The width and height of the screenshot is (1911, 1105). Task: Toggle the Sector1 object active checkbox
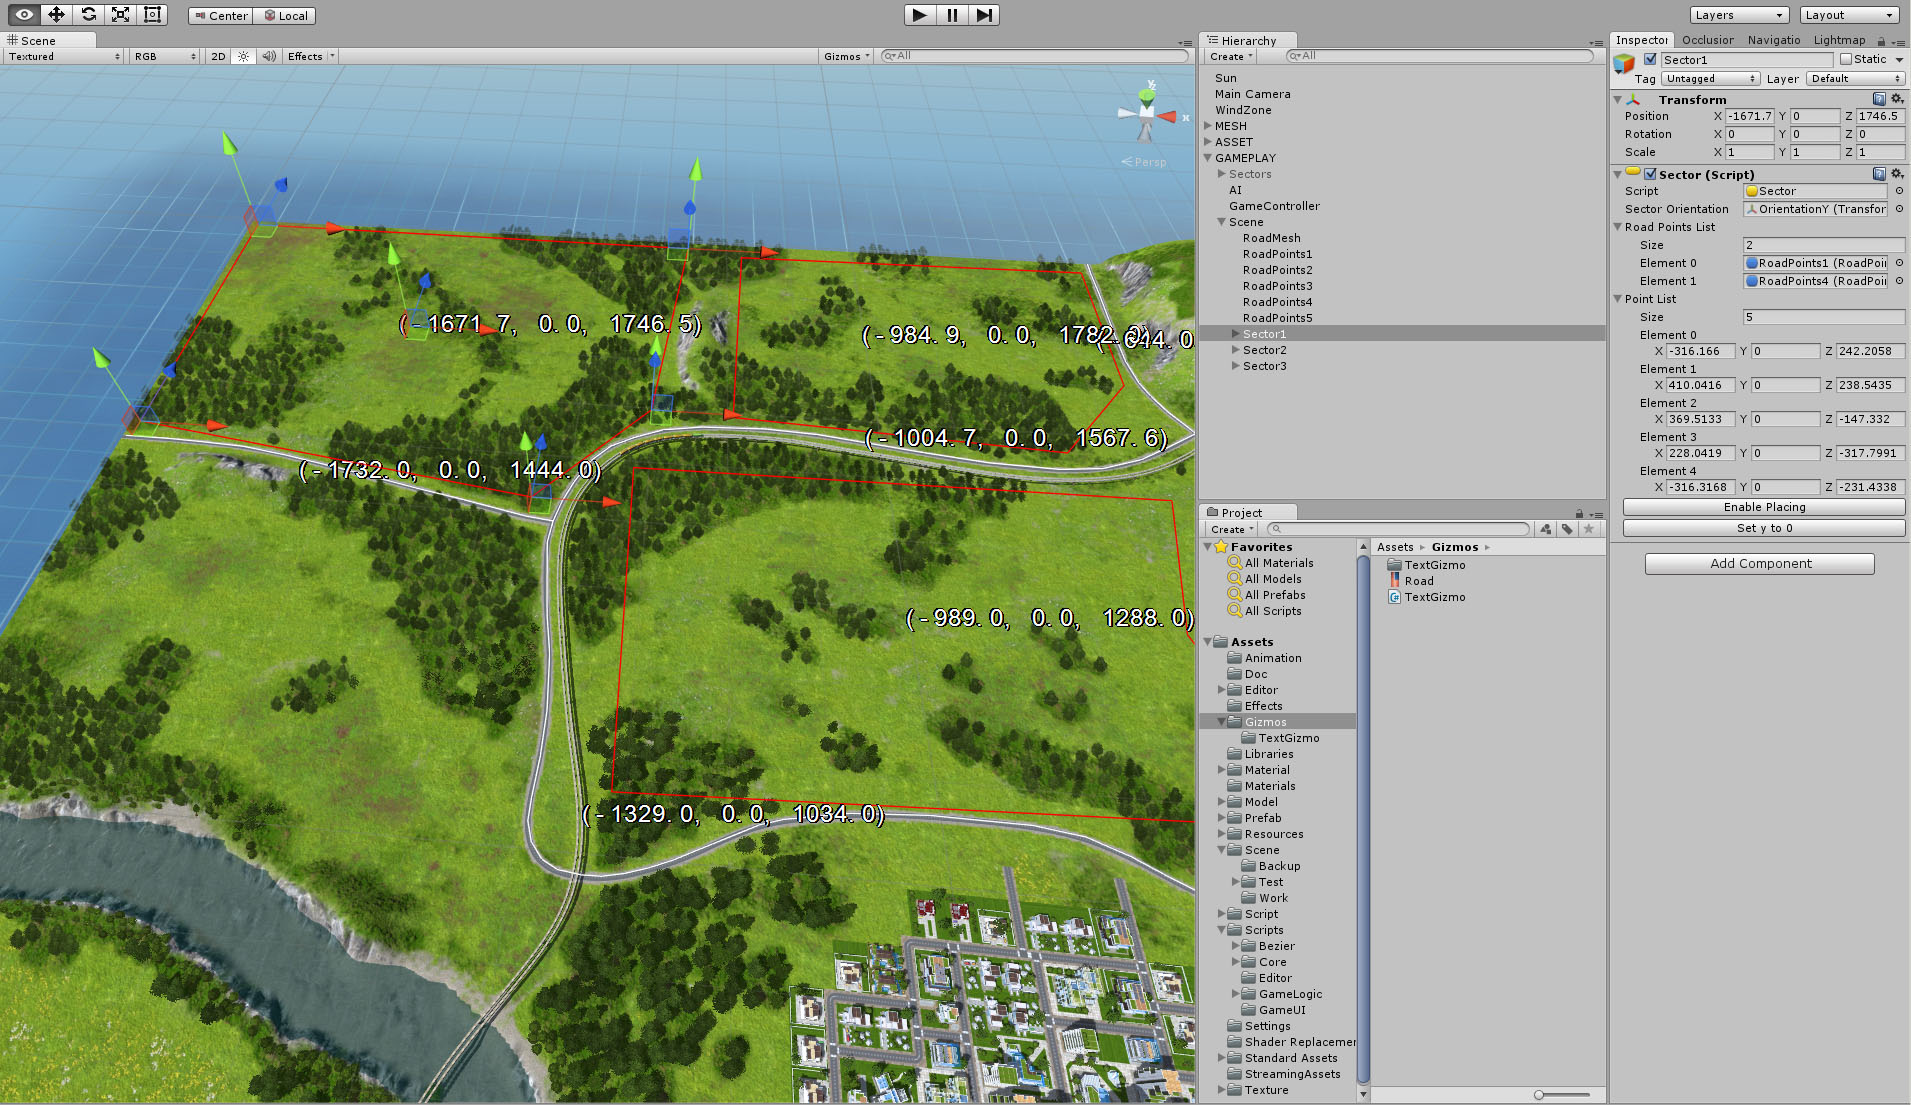click(1650, 59)
